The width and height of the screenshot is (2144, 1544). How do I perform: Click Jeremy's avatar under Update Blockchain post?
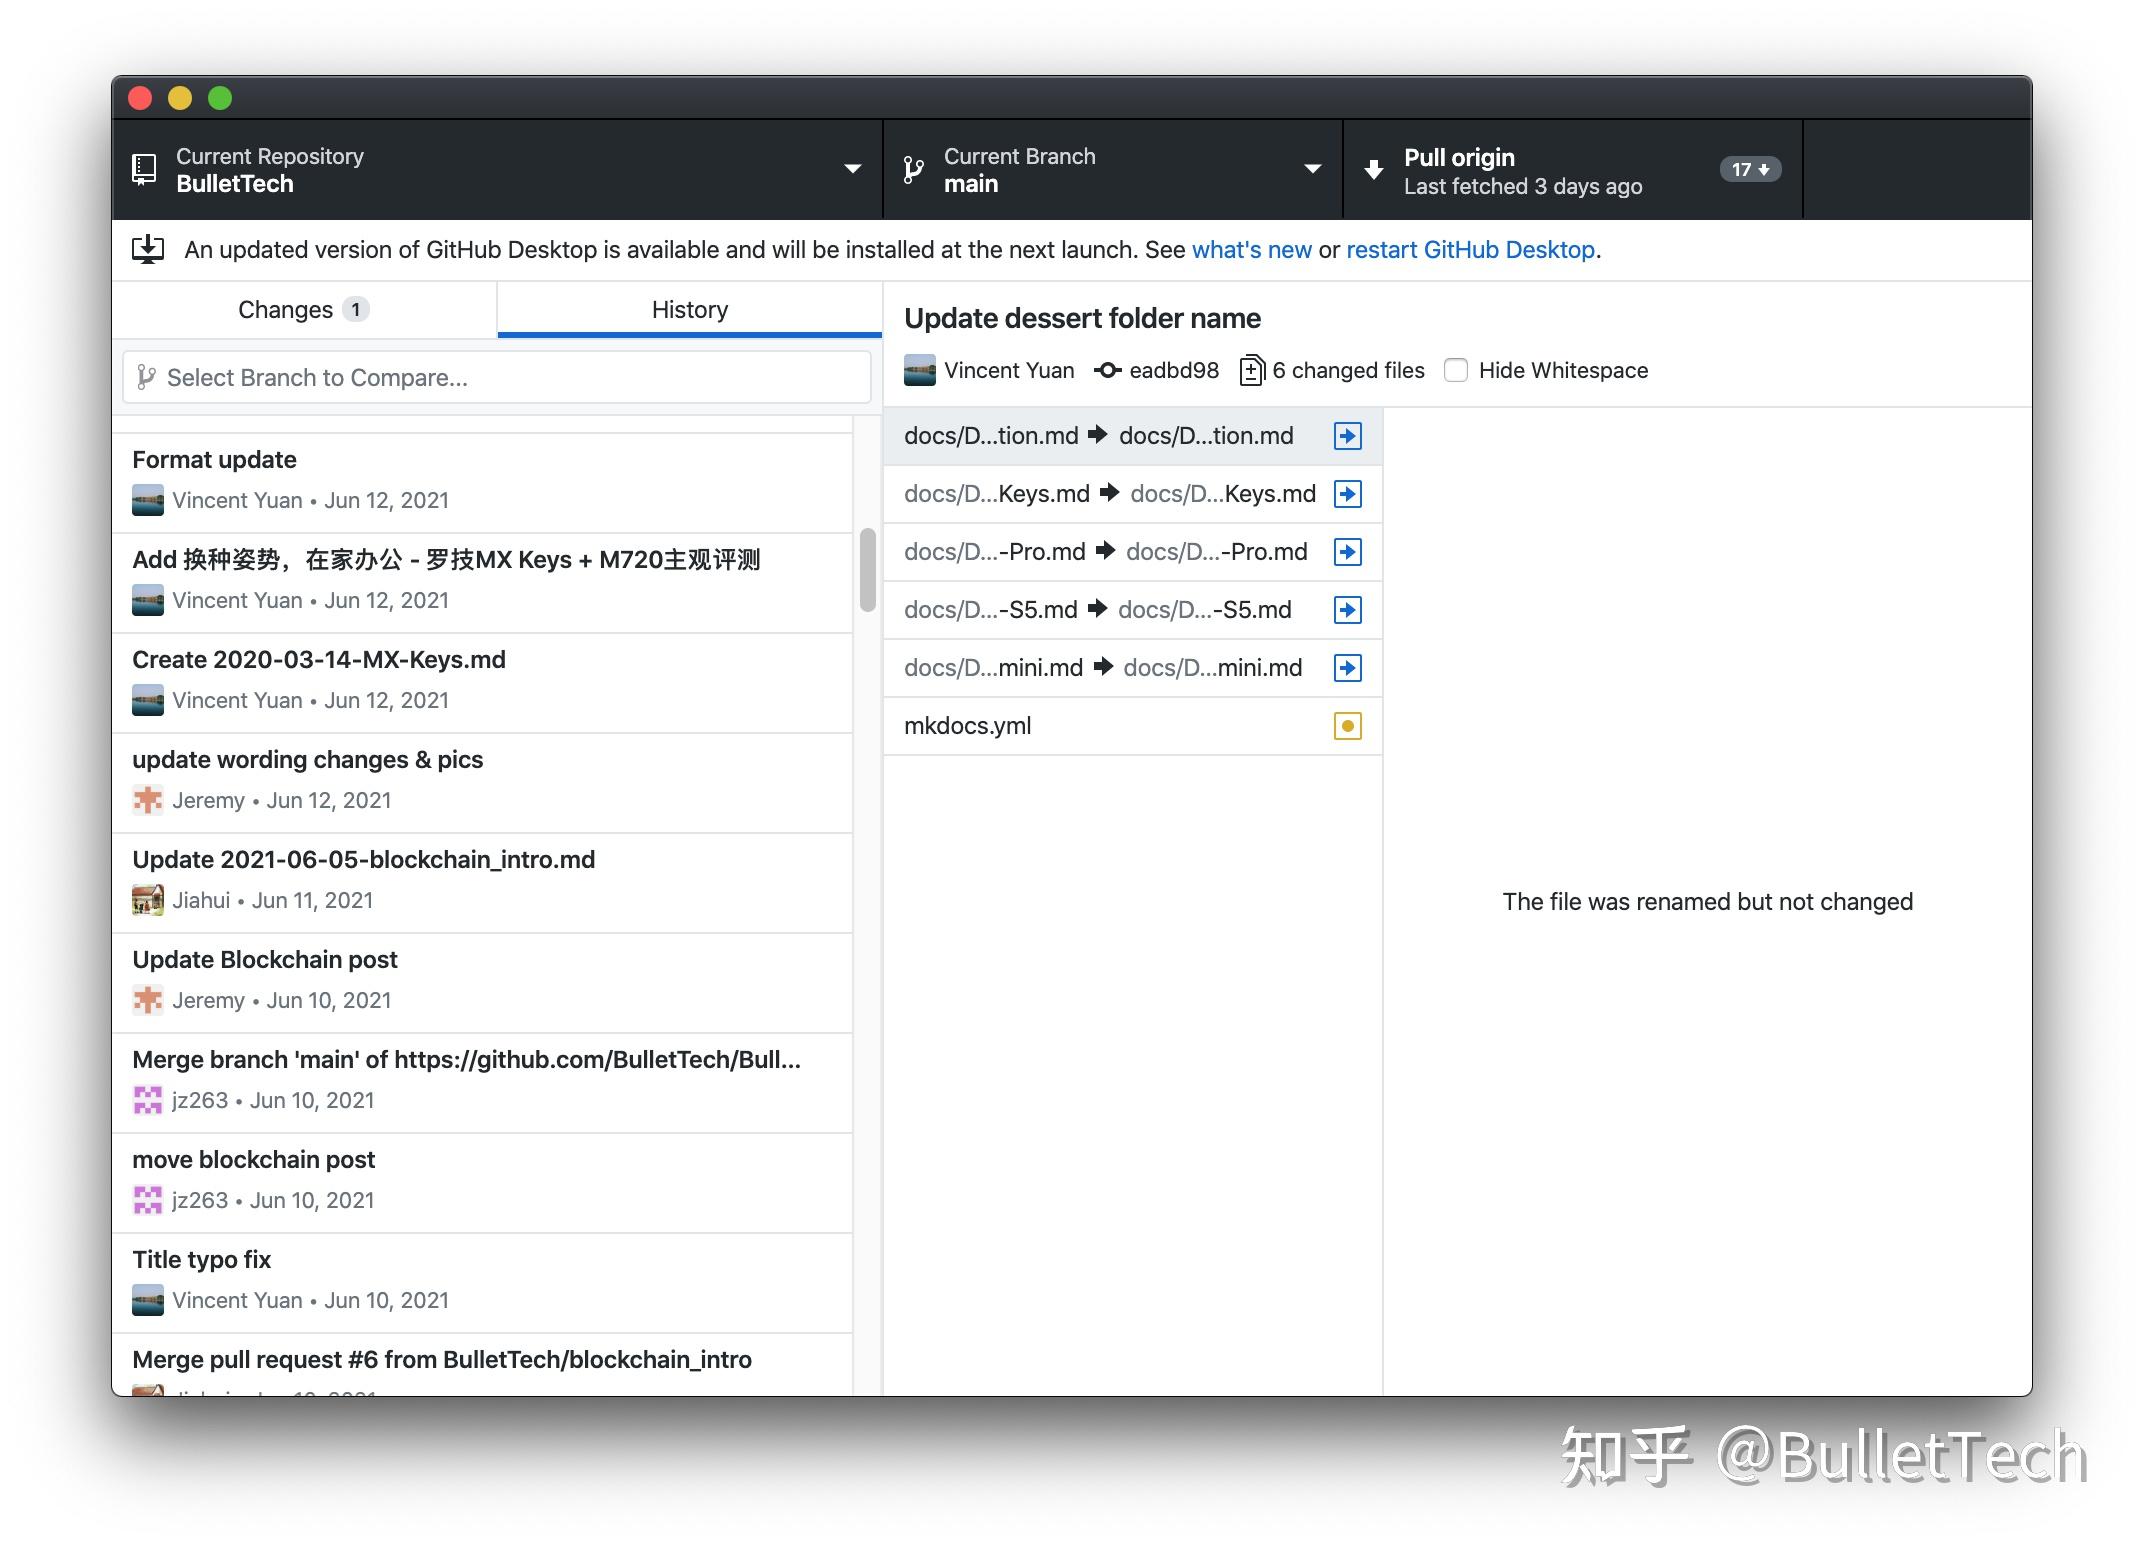(x=147, y=1000)
